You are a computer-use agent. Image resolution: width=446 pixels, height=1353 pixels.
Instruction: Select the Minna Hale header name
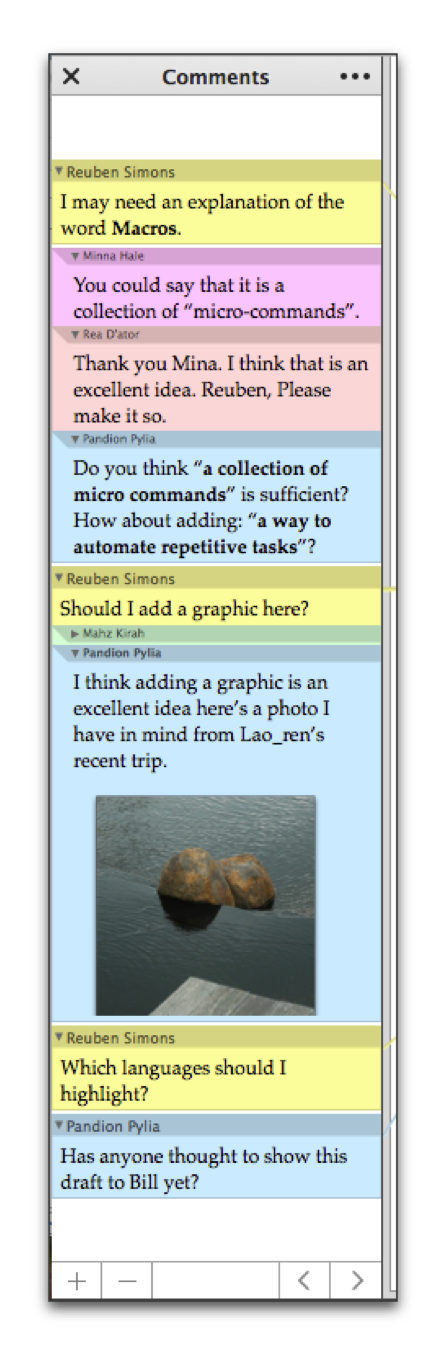tap(114, 256)
